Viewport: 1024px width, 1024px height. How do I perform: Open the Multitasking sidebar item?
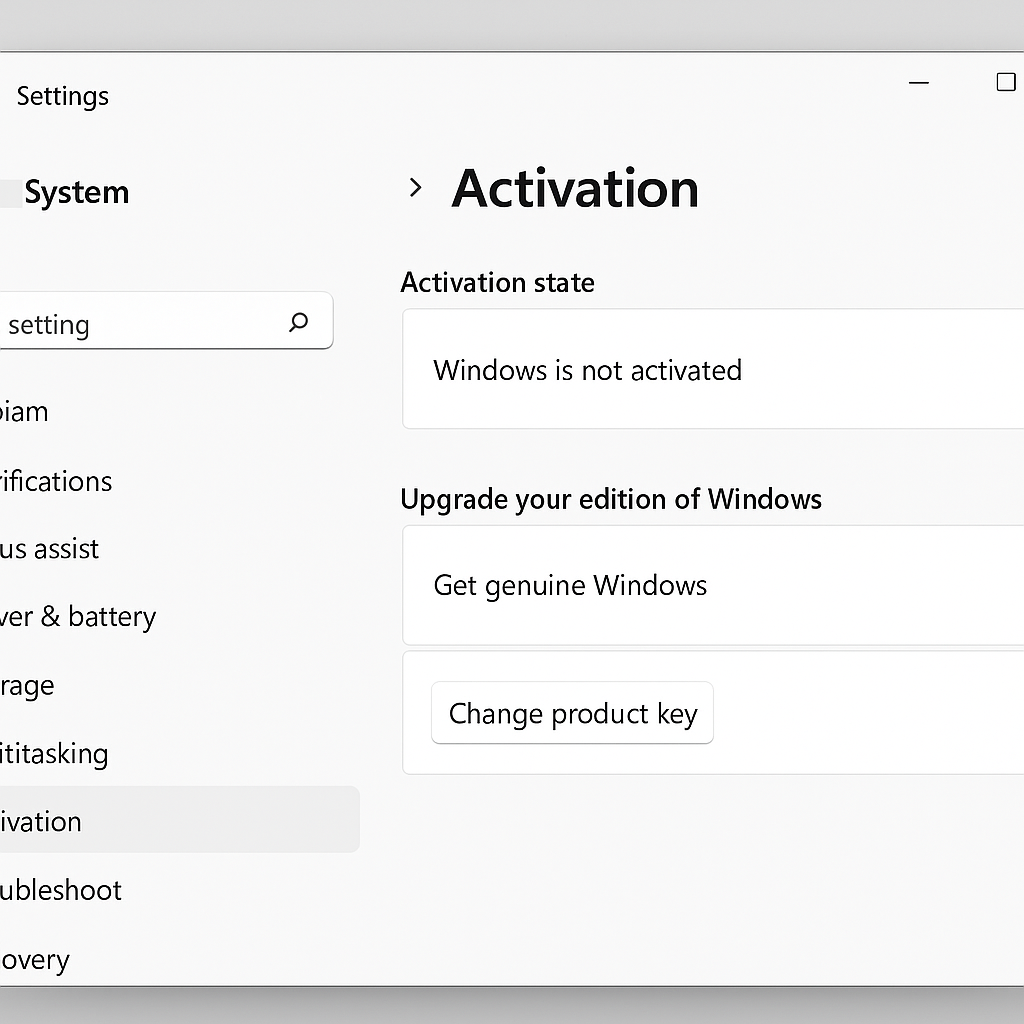pos(54,754)
